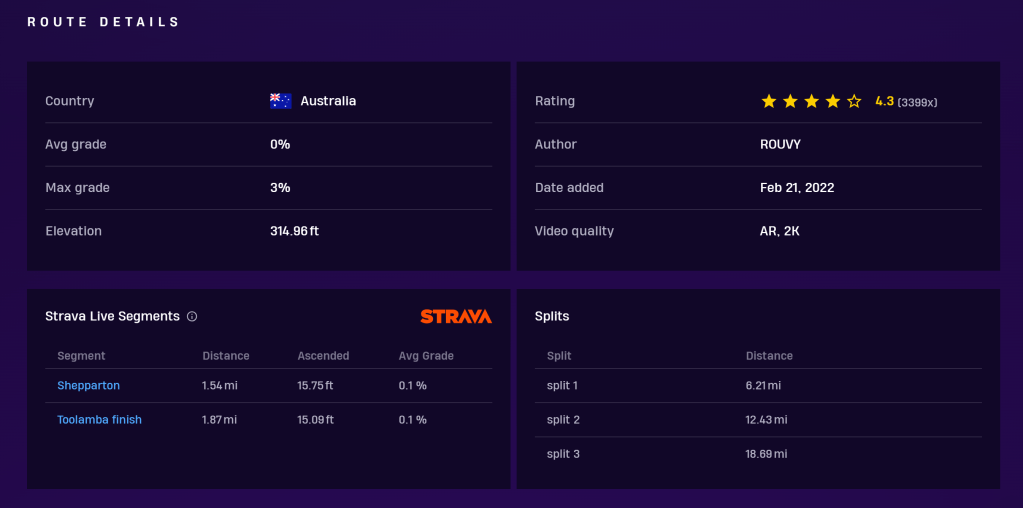Click the empty fifth rating star

click(x=854, y=101)
